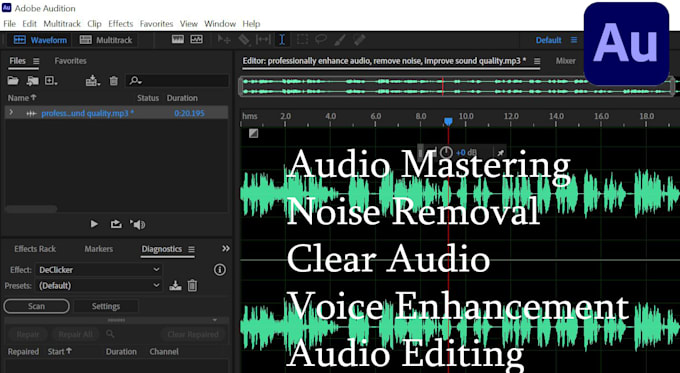Switch to the Diagnostics tab

(161, 249)
